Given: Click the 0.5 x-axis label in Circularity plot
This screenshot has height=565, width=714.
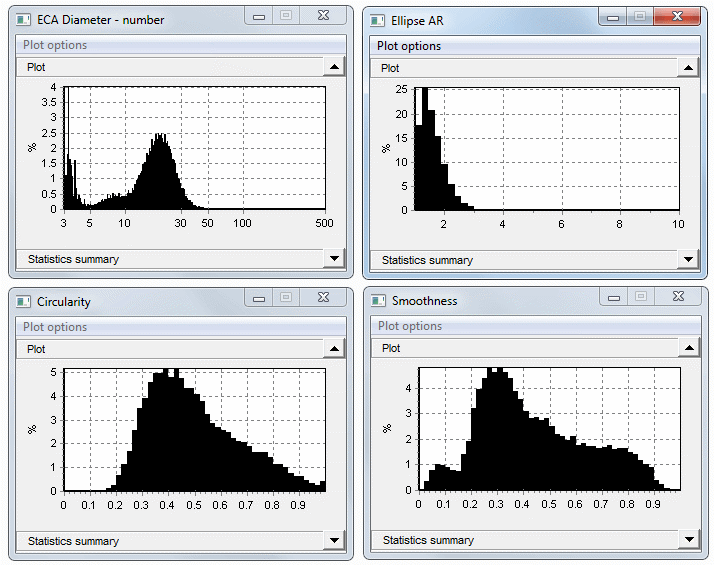Looking at the screenshot, I should [x=194, y=505].
